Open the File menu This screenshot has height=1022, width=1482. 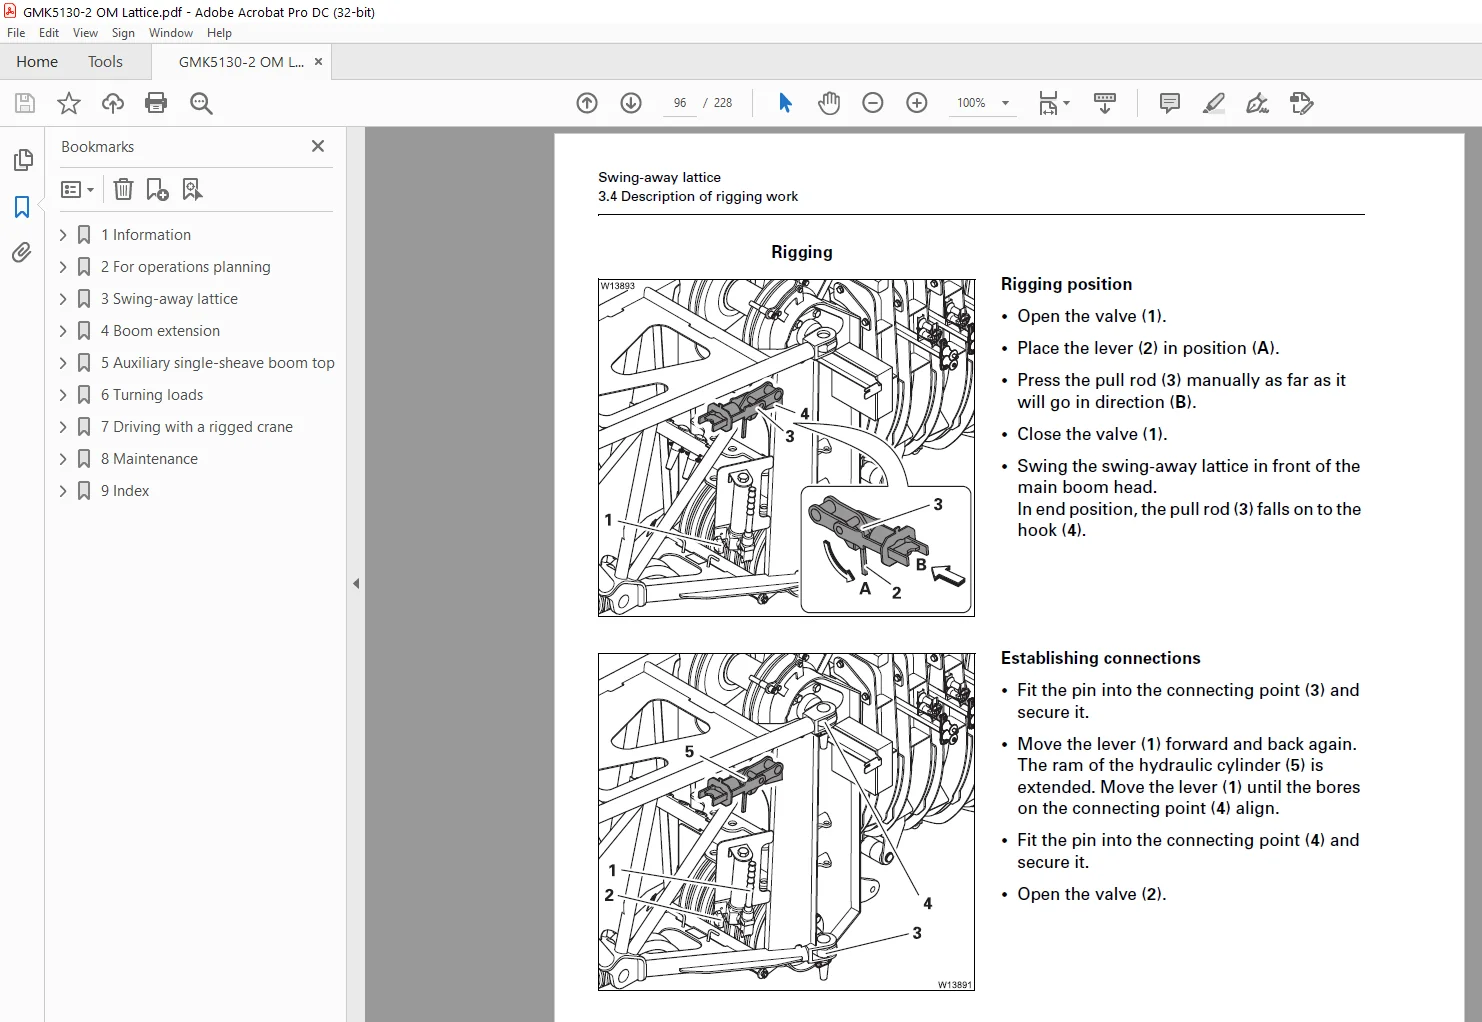point(16,33)
